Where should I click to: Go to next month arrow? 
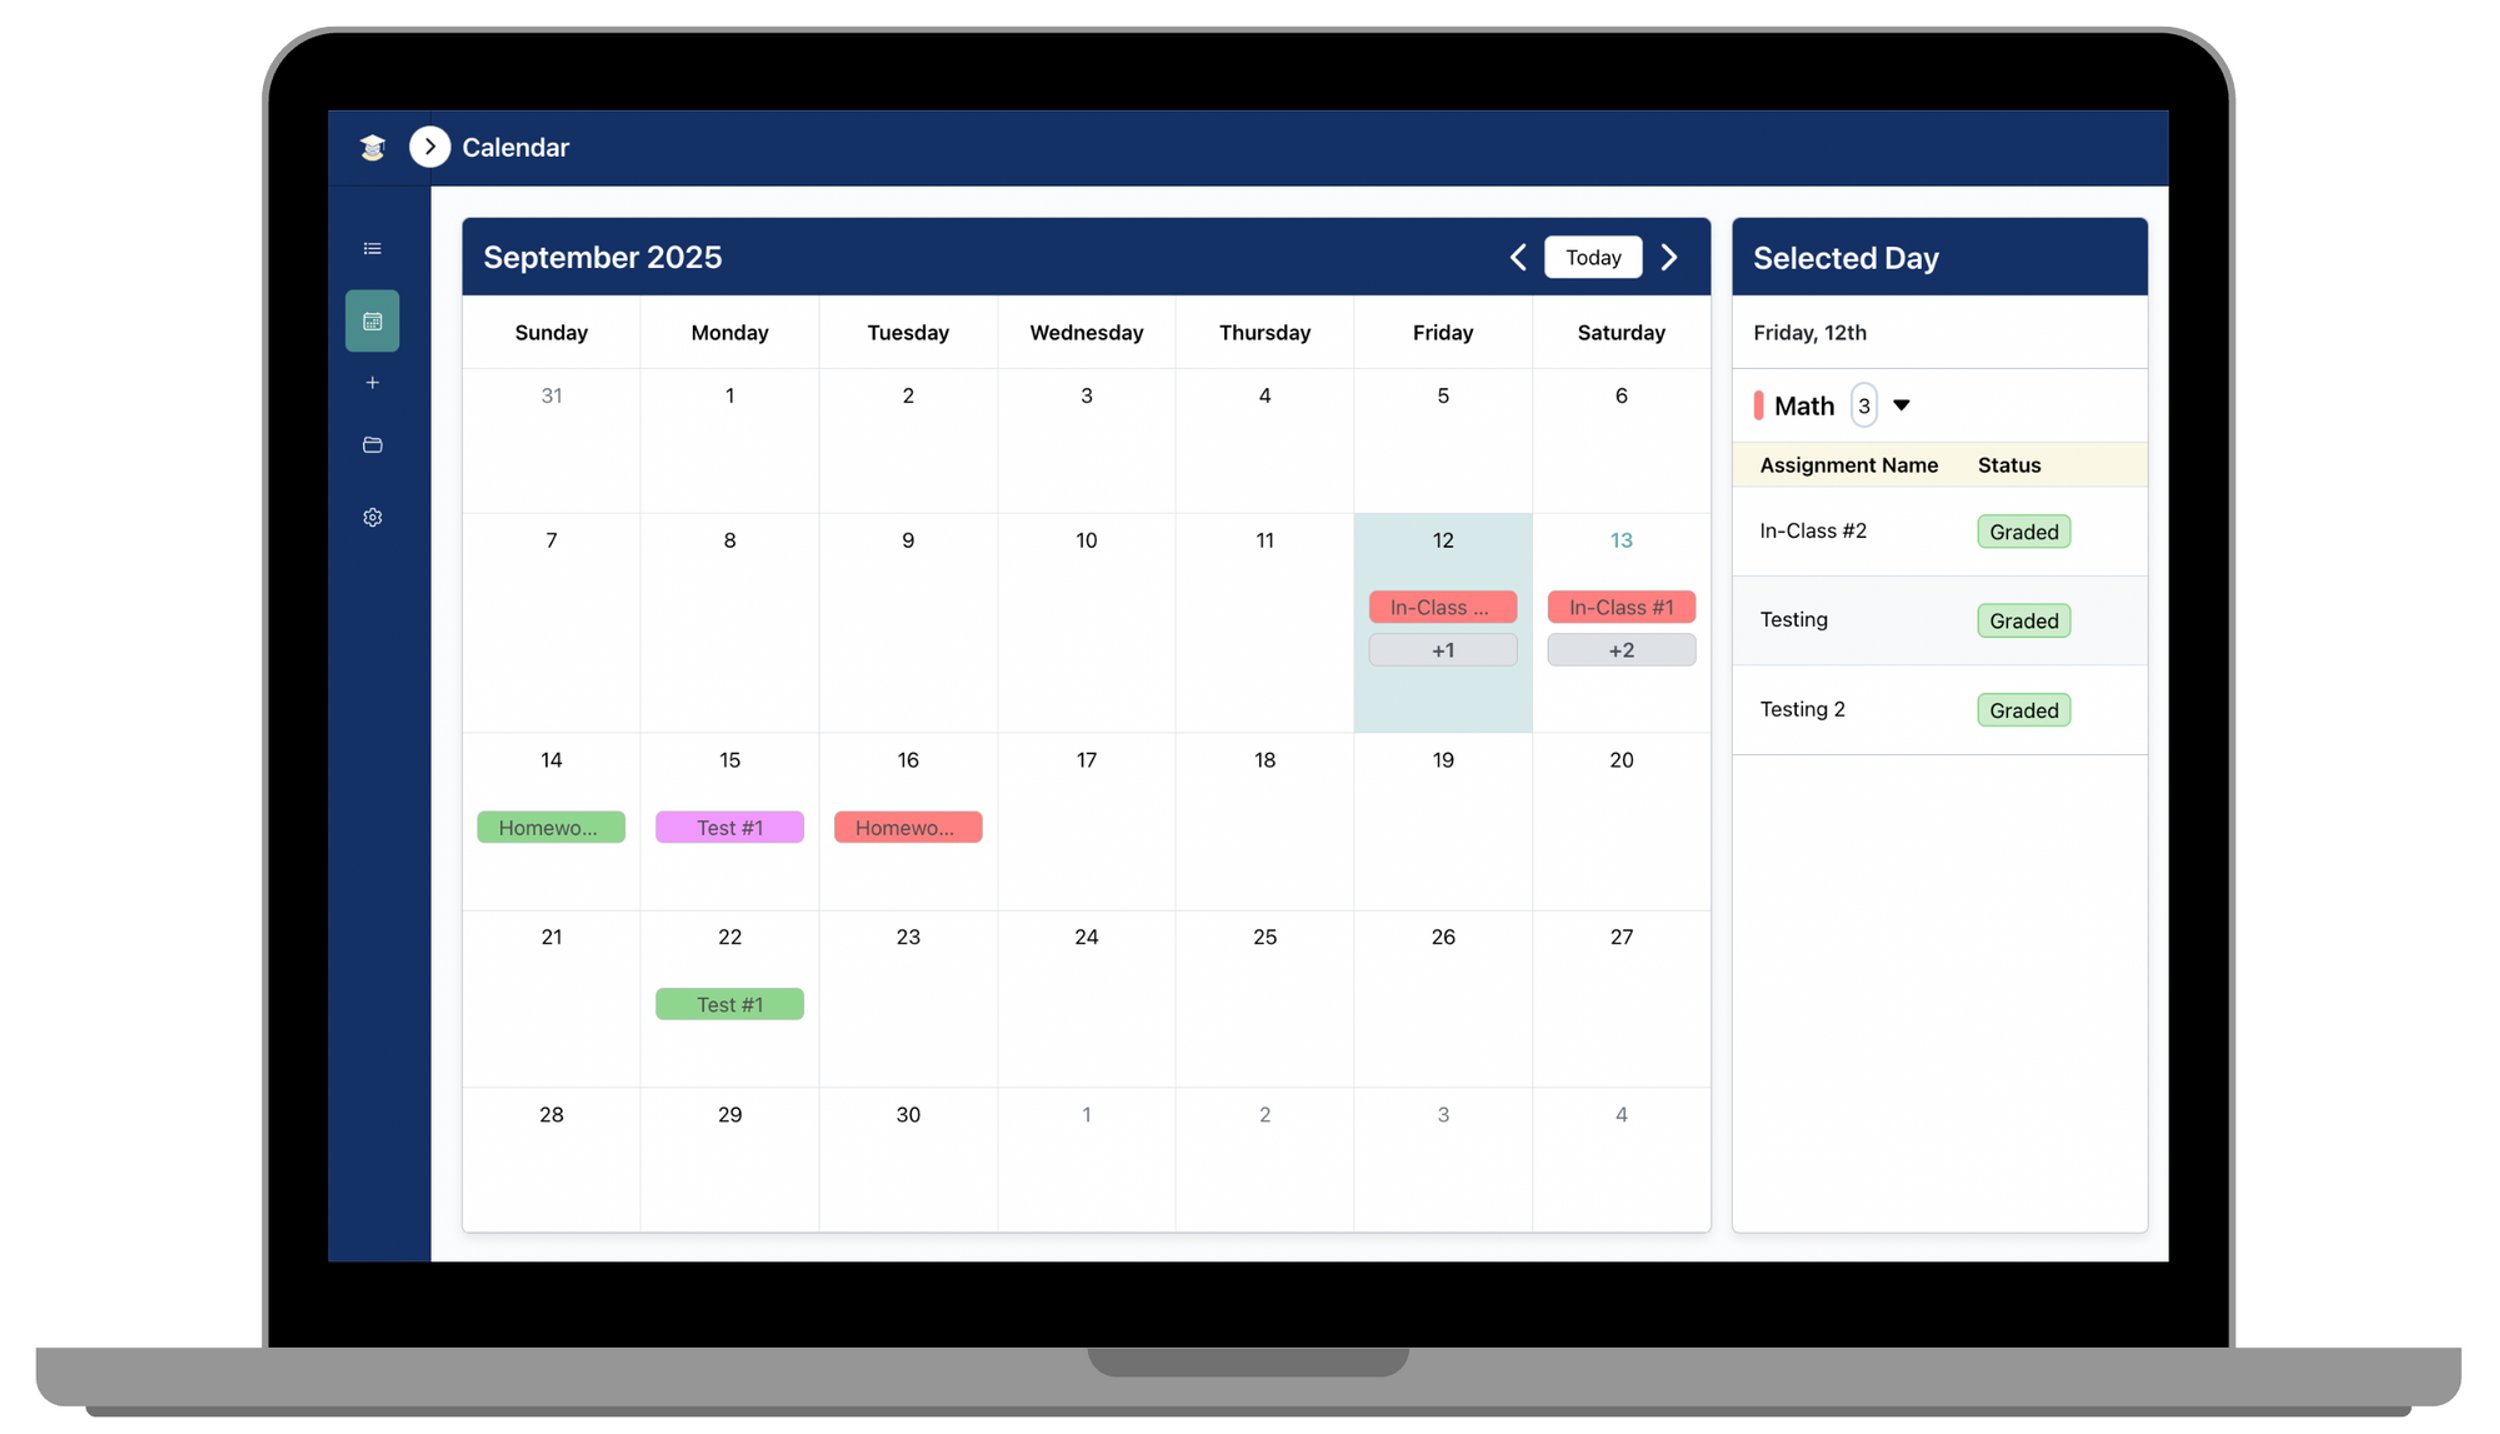[x=1668, y=257]
